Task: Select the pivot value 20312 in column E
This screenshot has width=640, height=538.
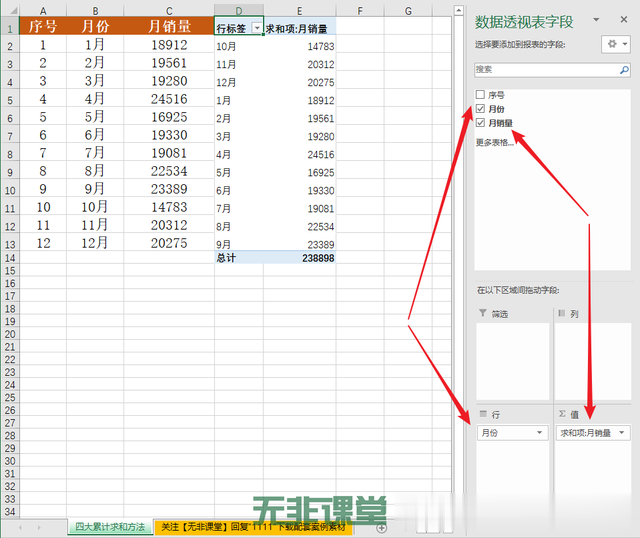Action: pos(300,64)
